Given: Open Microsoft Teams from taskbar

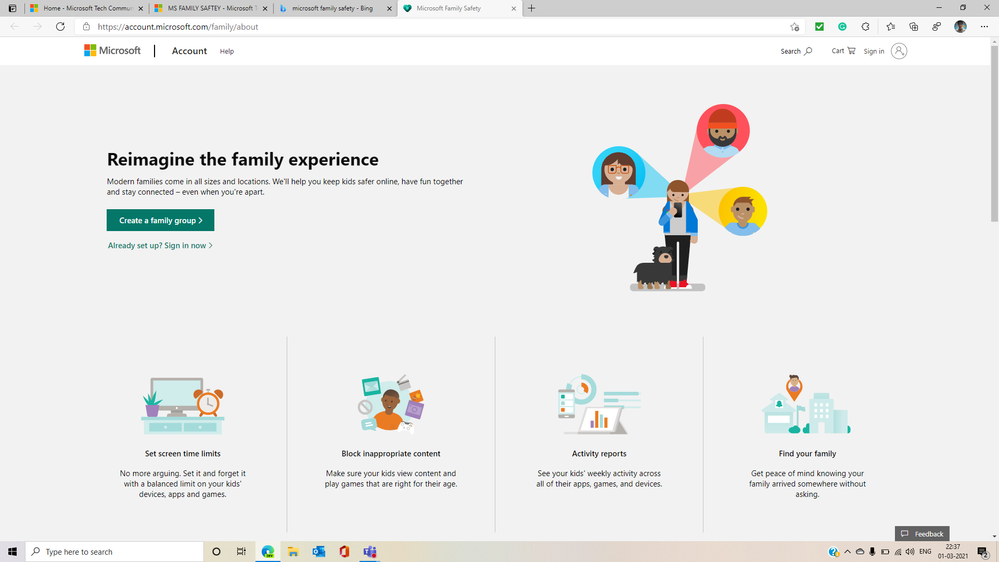Looking at the screenshot, I should click(370, 552).
